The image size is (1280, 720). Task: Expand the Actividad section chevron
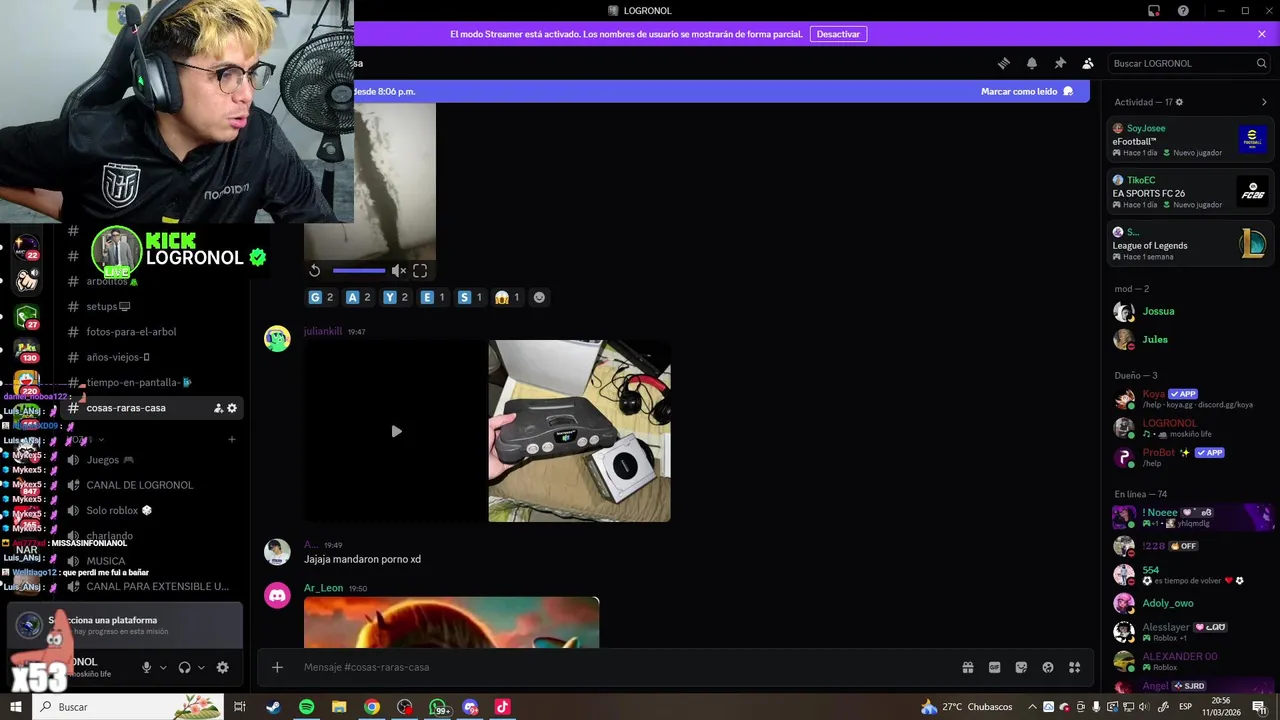(x=1264, y=102)
